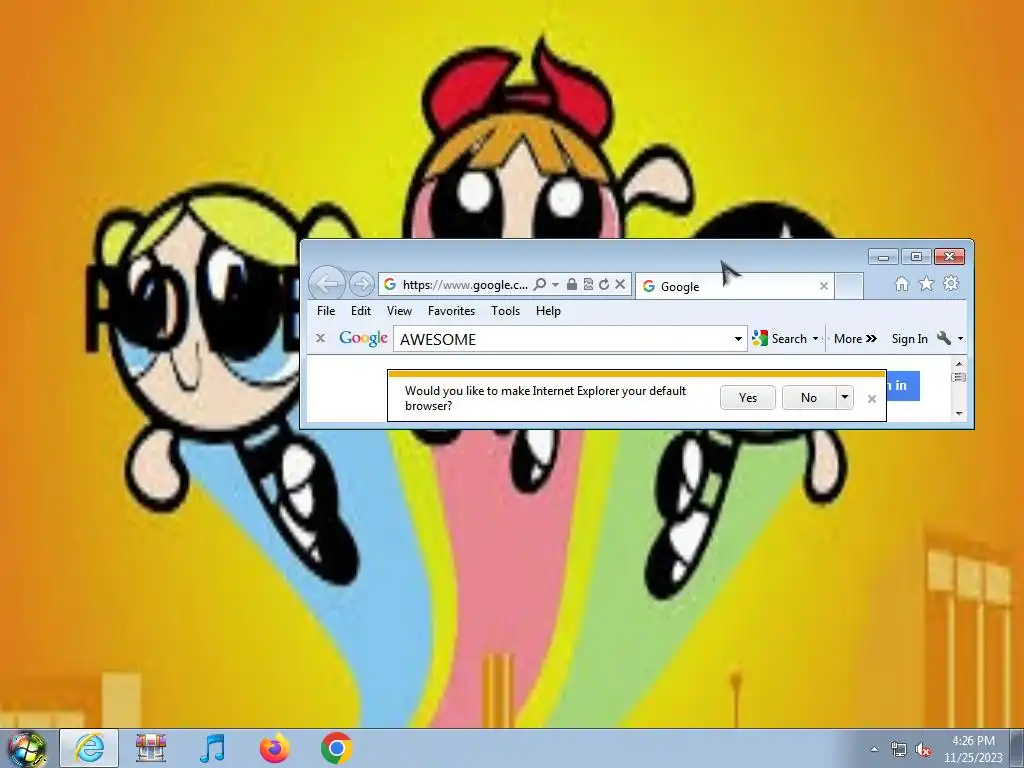Launch the music note app from taskbar

[212, 748]
